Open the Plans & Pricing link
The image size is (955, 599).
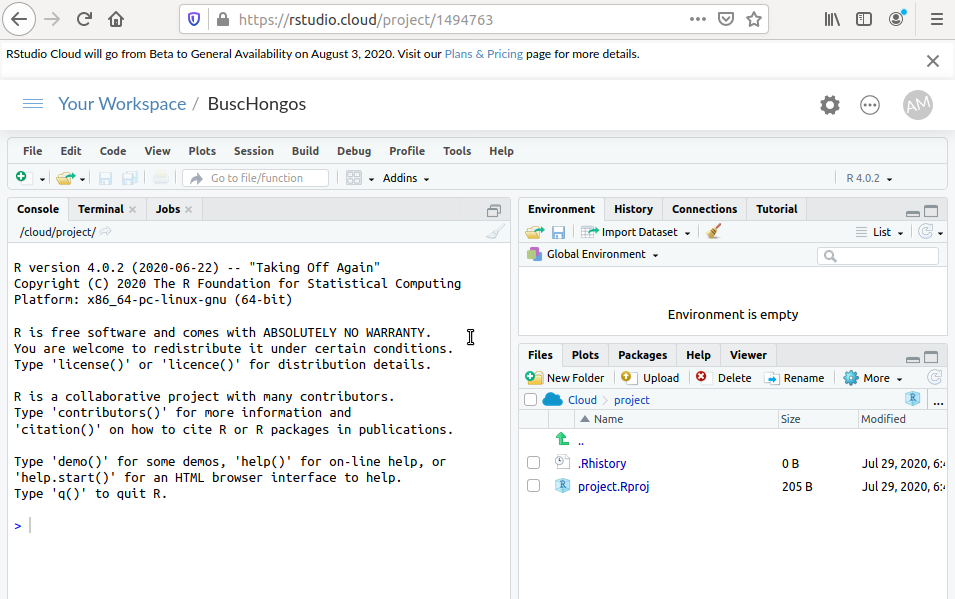484,54
